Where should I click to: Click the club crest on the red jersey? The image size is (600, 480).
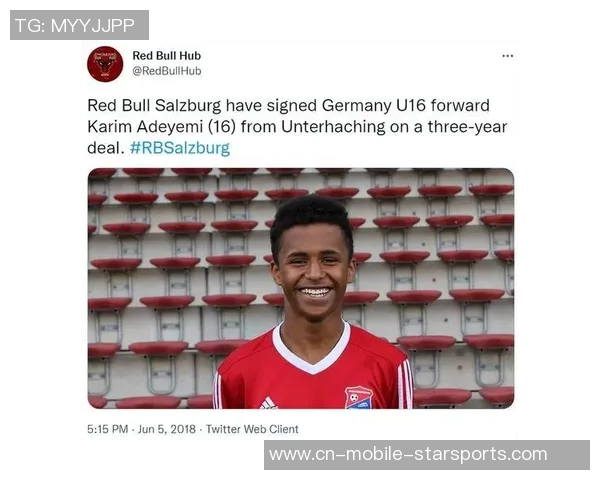[x=358, y=398]
